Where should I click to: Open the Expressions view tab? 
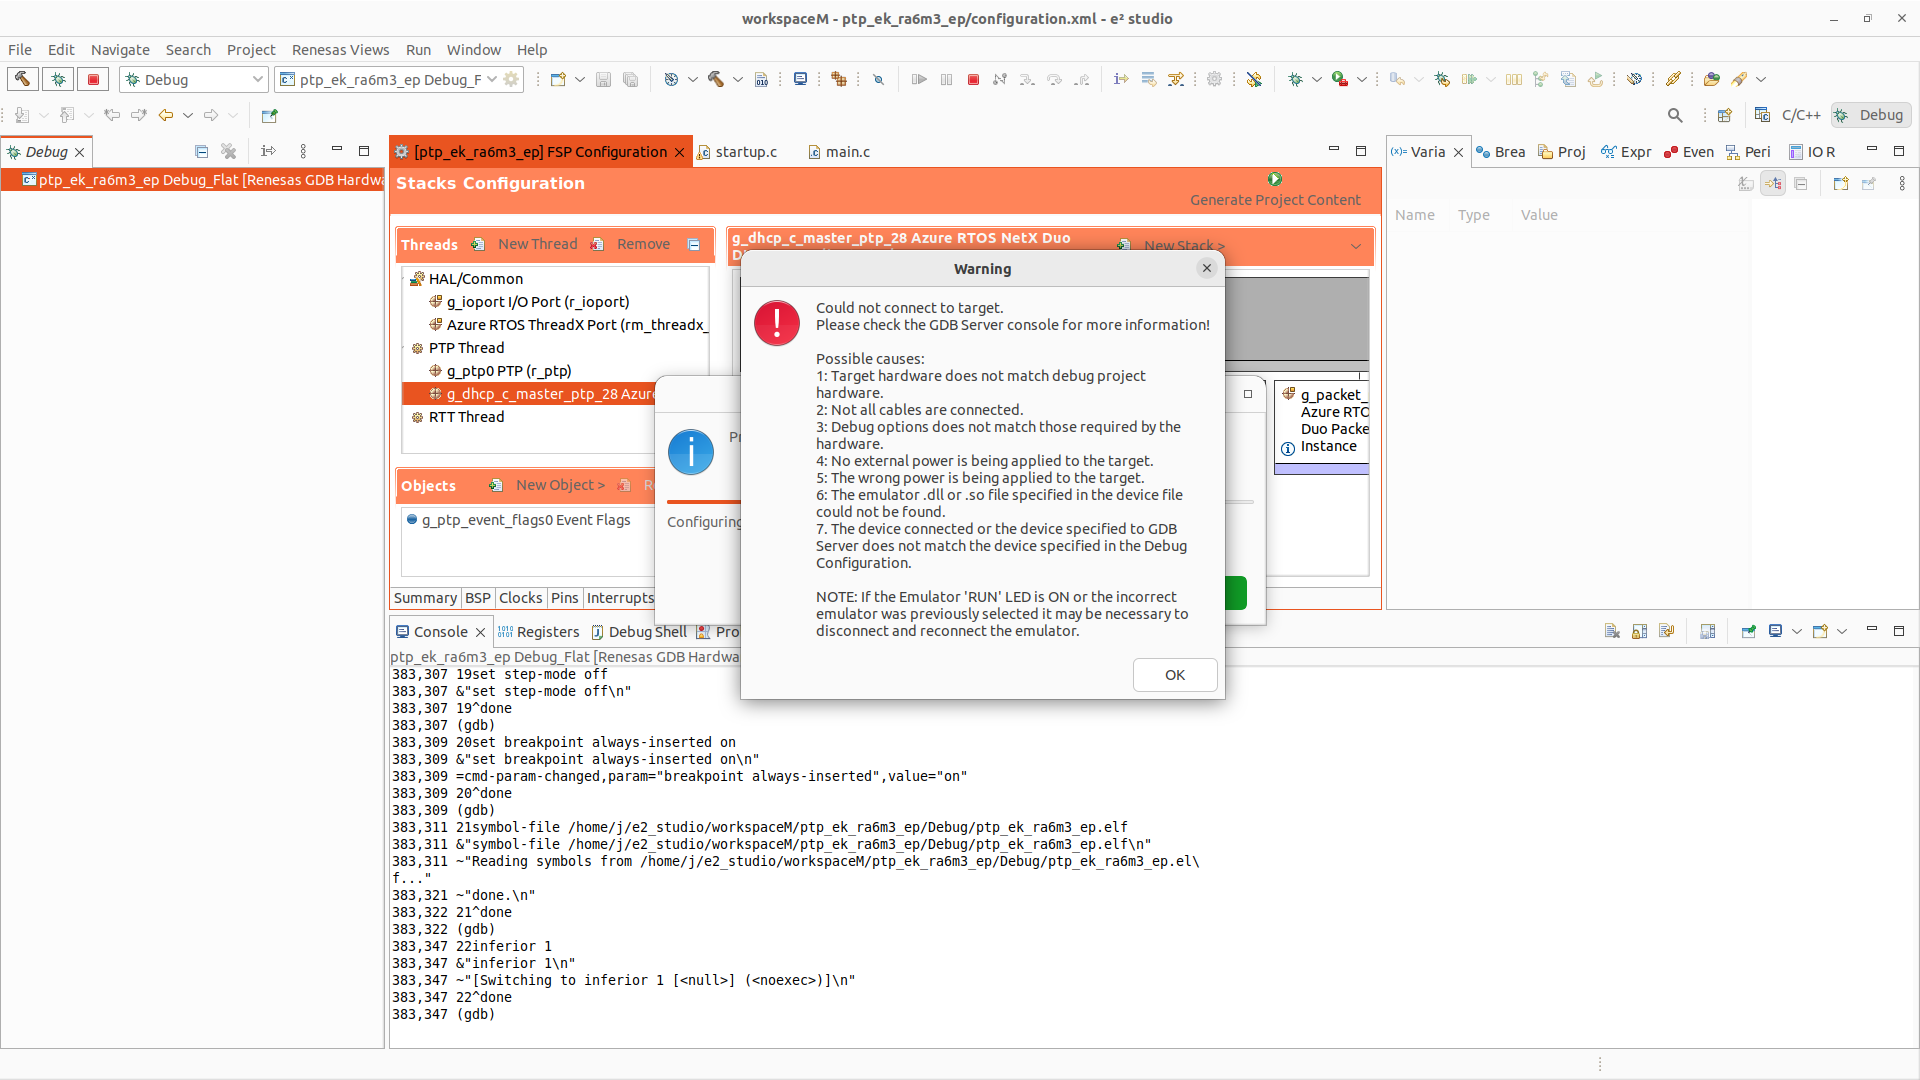(x=1626, y=152)
